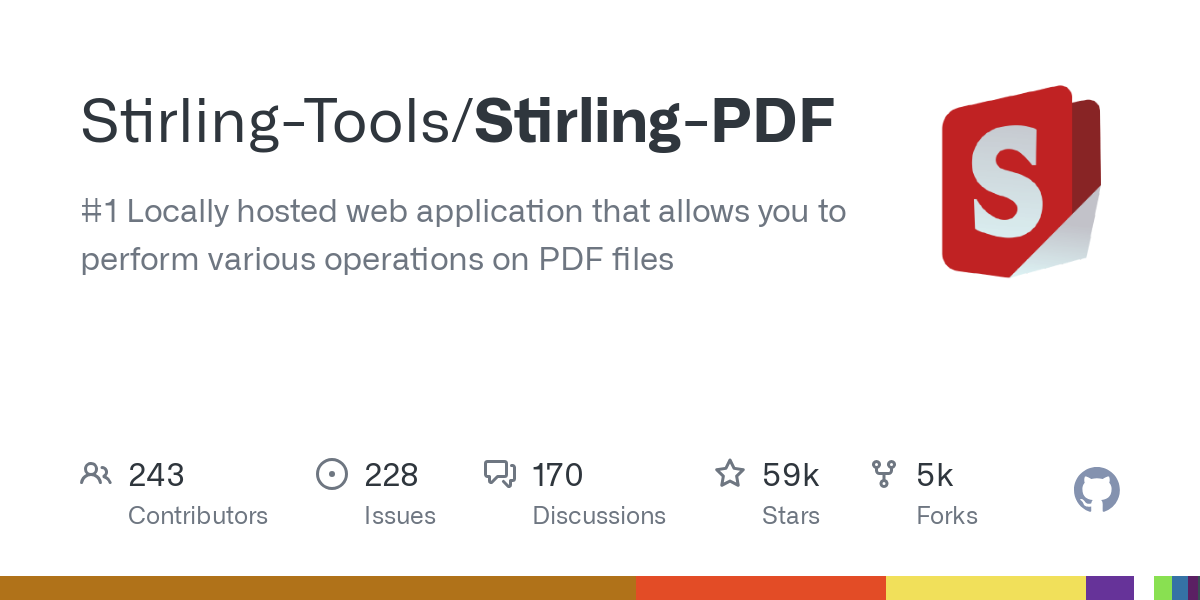Viewport: 1200px width, 600px height.
Task: Click the green segment of language bar
Action: (1162, 588)
